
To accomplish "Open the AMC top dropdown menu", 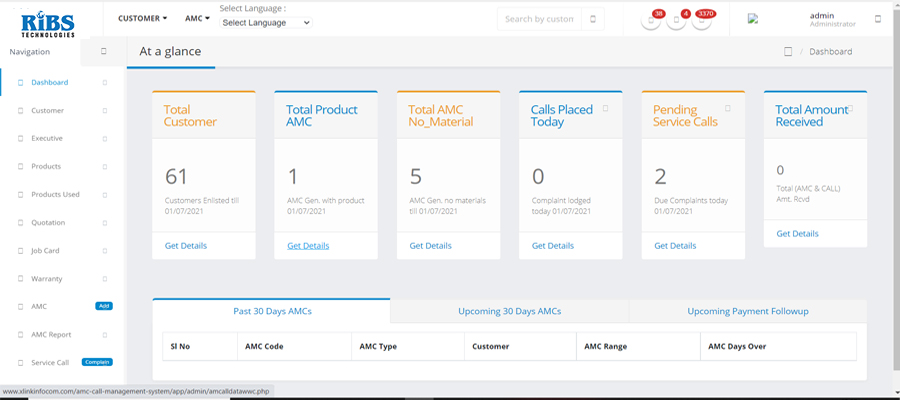I will pyautogui.click(x=197, y=18).
